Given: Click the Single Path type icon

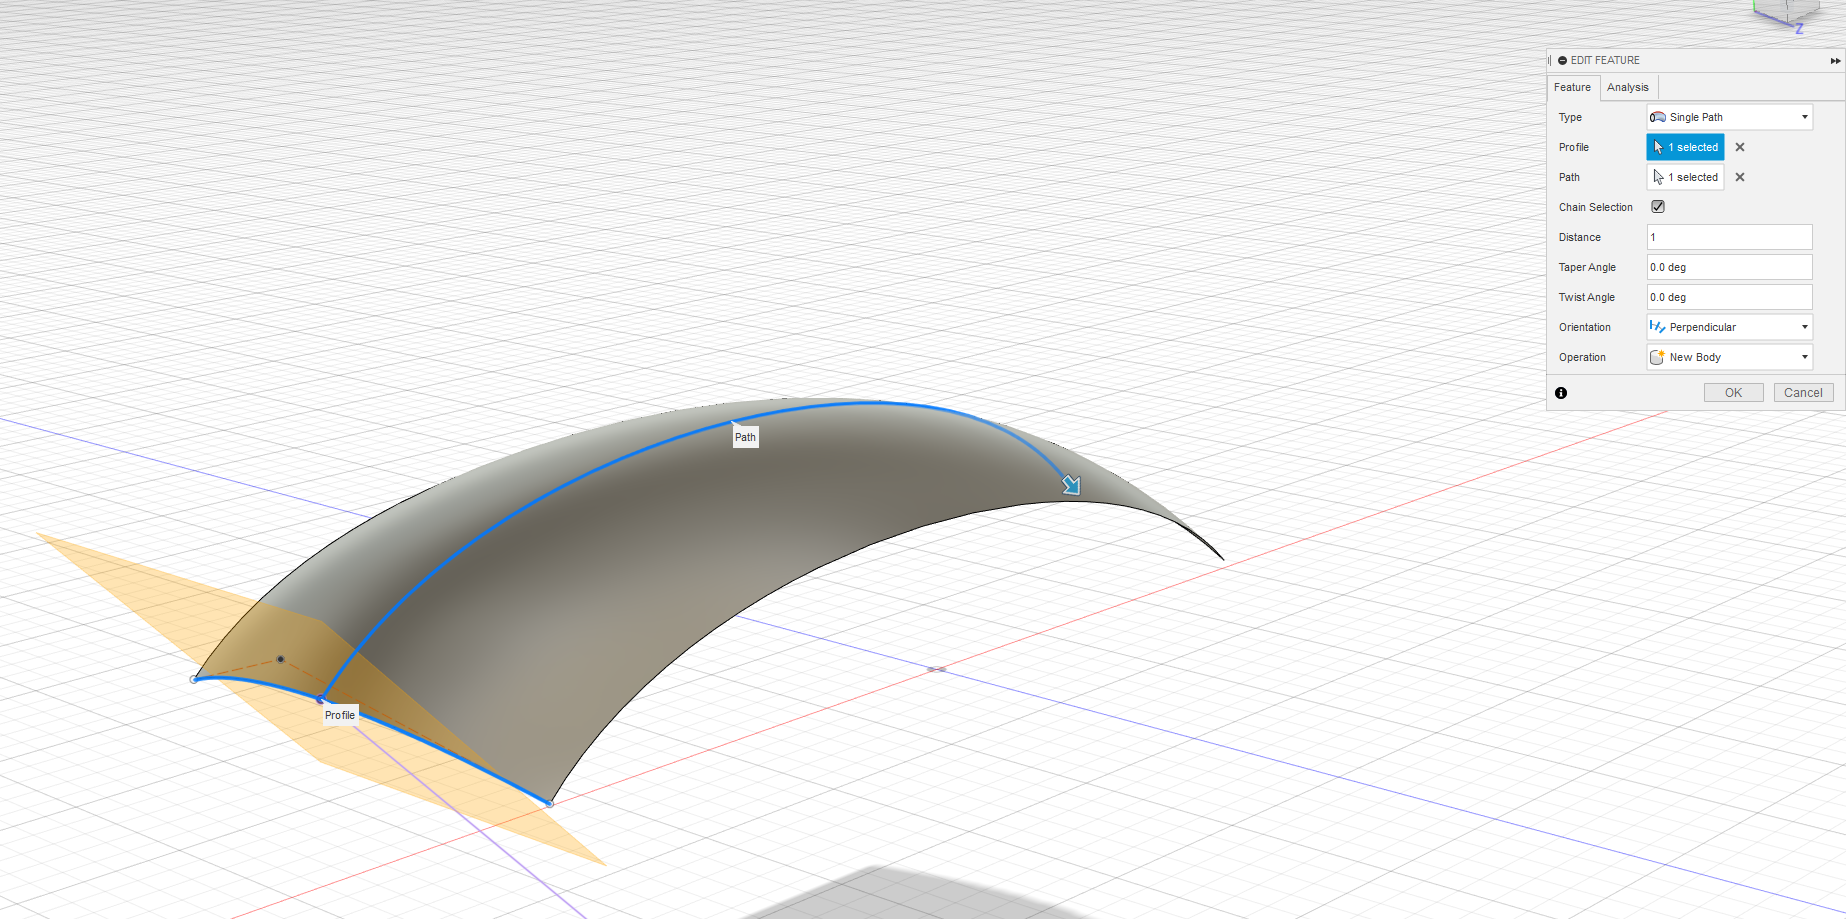Looking at the screenshot, I should (1660, 117).
